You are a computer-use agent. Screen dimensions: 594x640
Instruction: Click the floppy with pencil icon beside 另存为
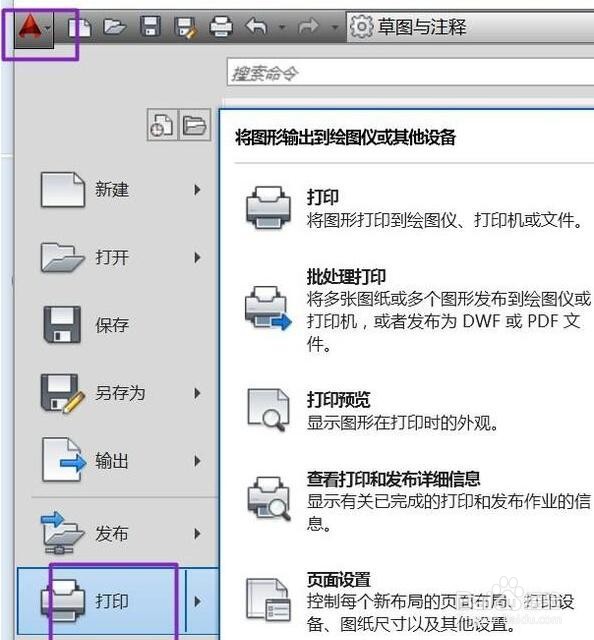tap(62, 393)
